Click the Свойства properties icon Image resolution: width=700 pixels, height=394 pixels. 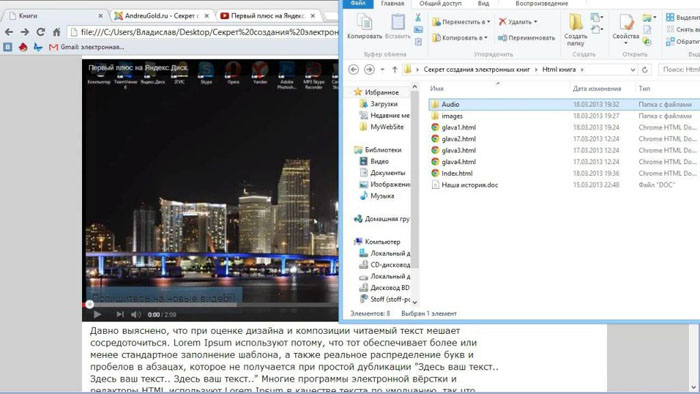tap(625, 22)
